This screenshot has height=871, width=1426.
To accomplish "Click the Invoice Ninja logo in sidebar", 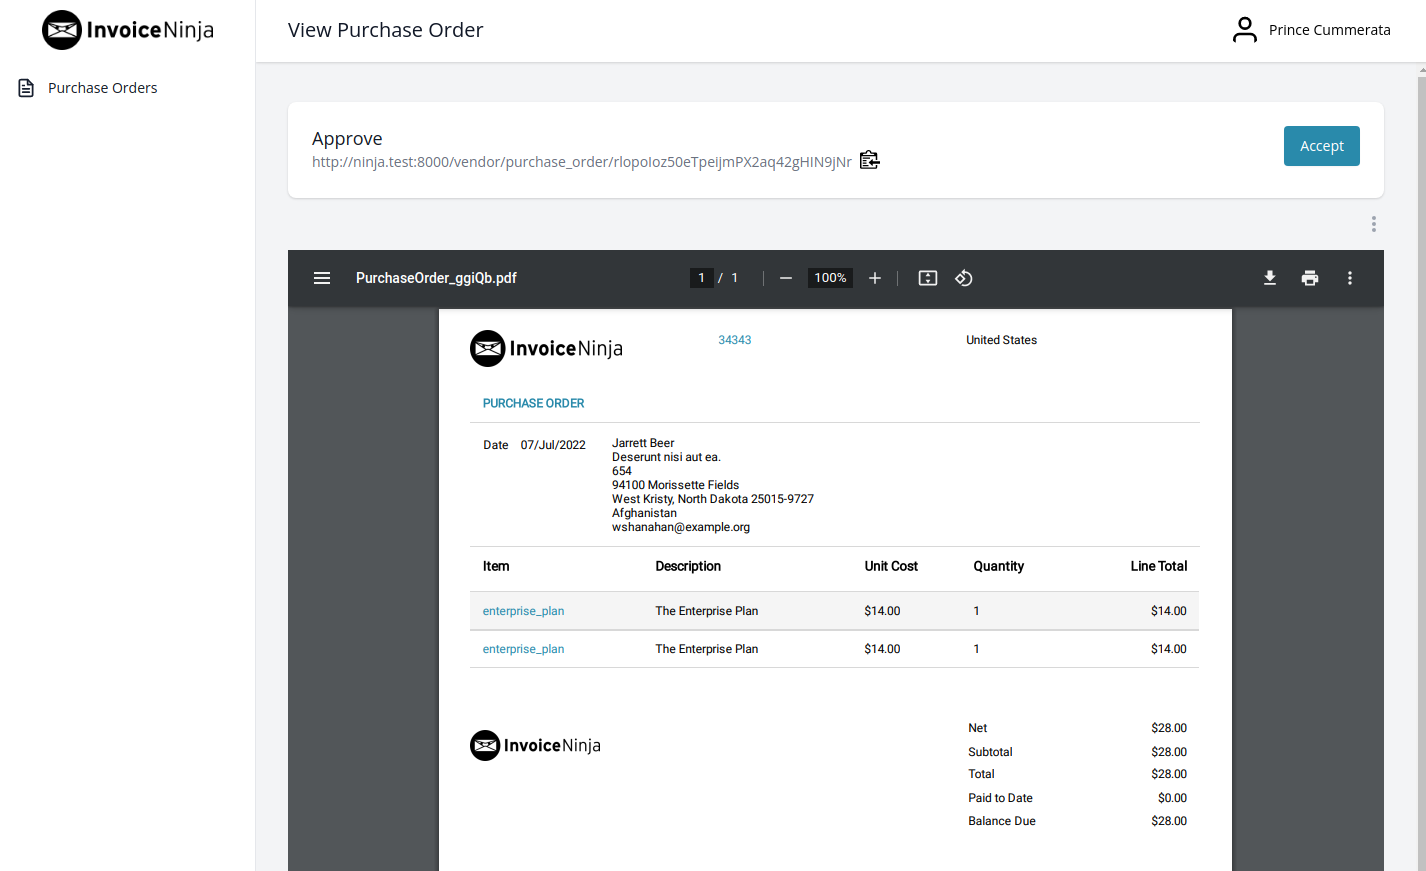I will (128, 30).
